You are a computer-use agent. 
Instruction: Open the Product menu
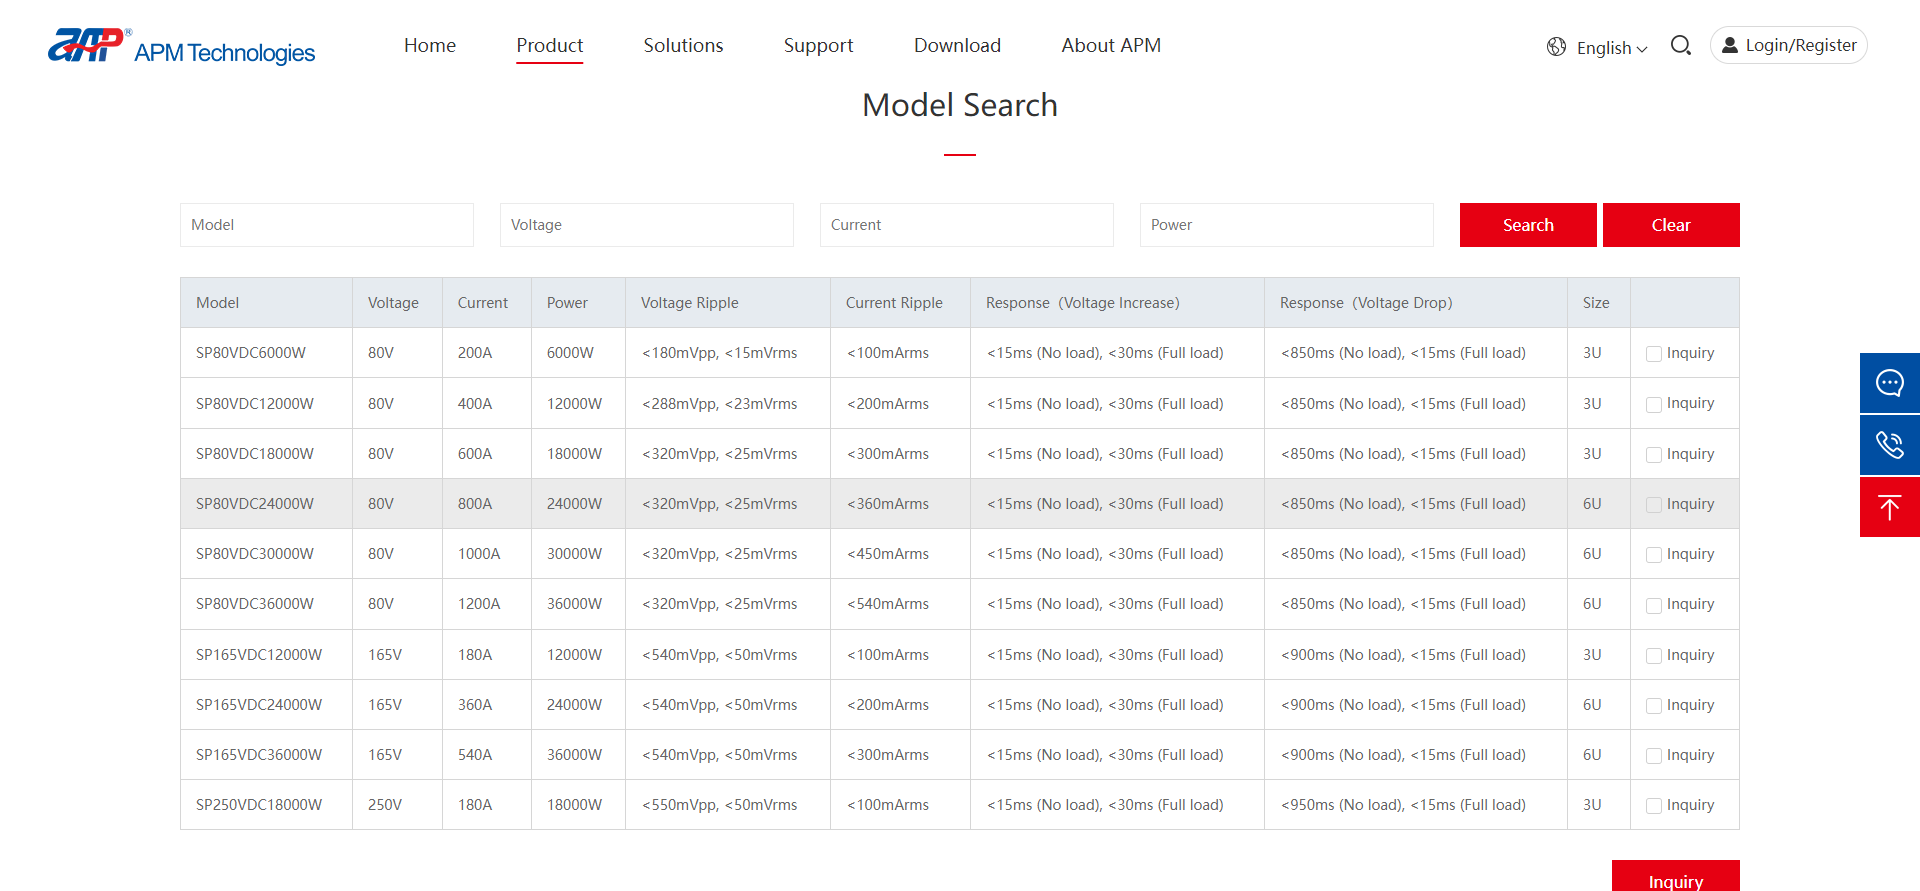click(x=550, y=46)
